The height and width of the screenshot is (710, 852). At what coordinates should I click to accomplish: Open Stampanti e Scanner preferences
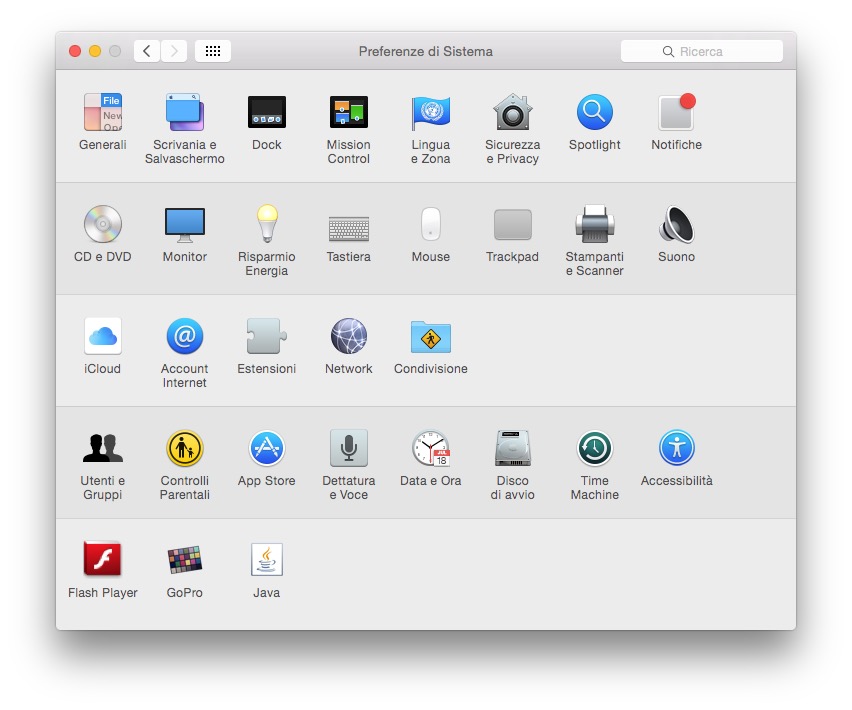[595, 225]
